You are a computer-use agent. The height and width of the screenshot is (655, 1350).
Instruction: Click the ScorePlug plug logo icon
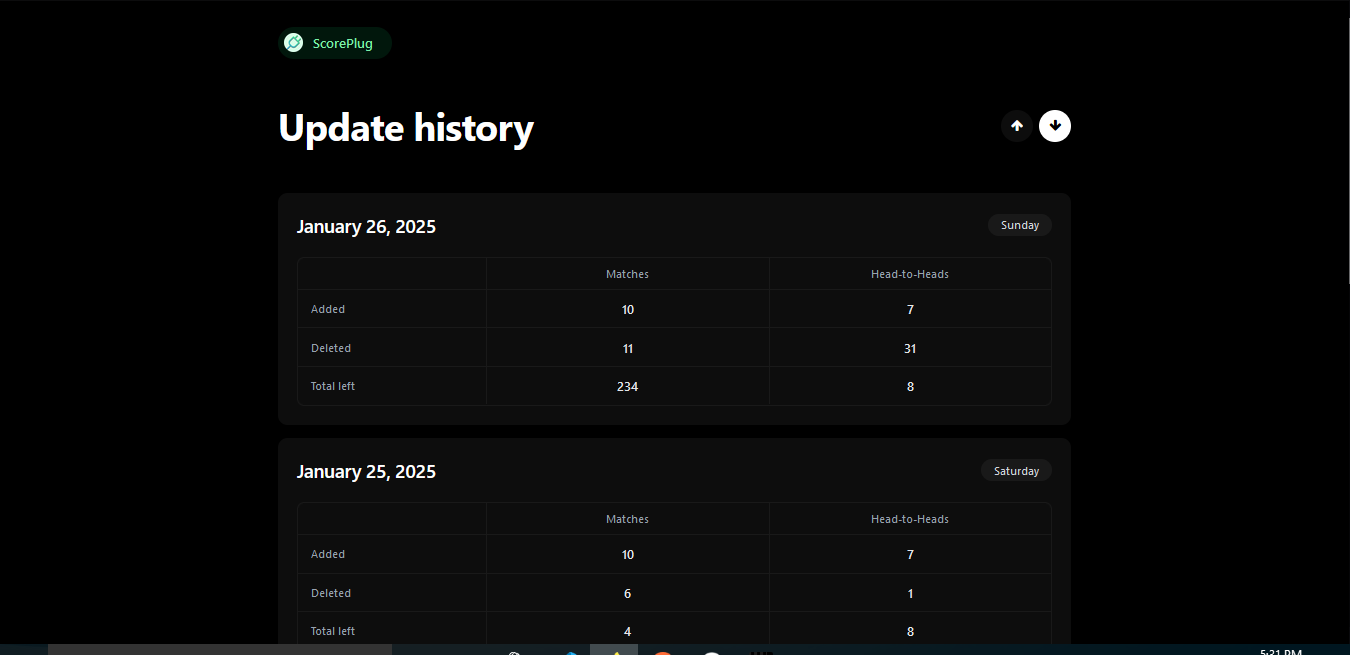(294, 42)
